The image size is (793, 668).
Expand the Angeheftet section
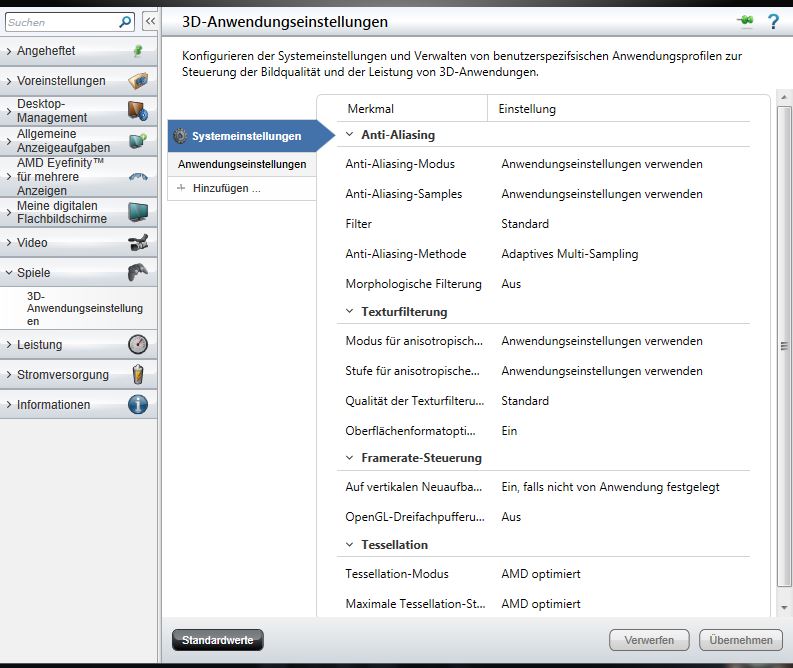(x=9, y=51)
